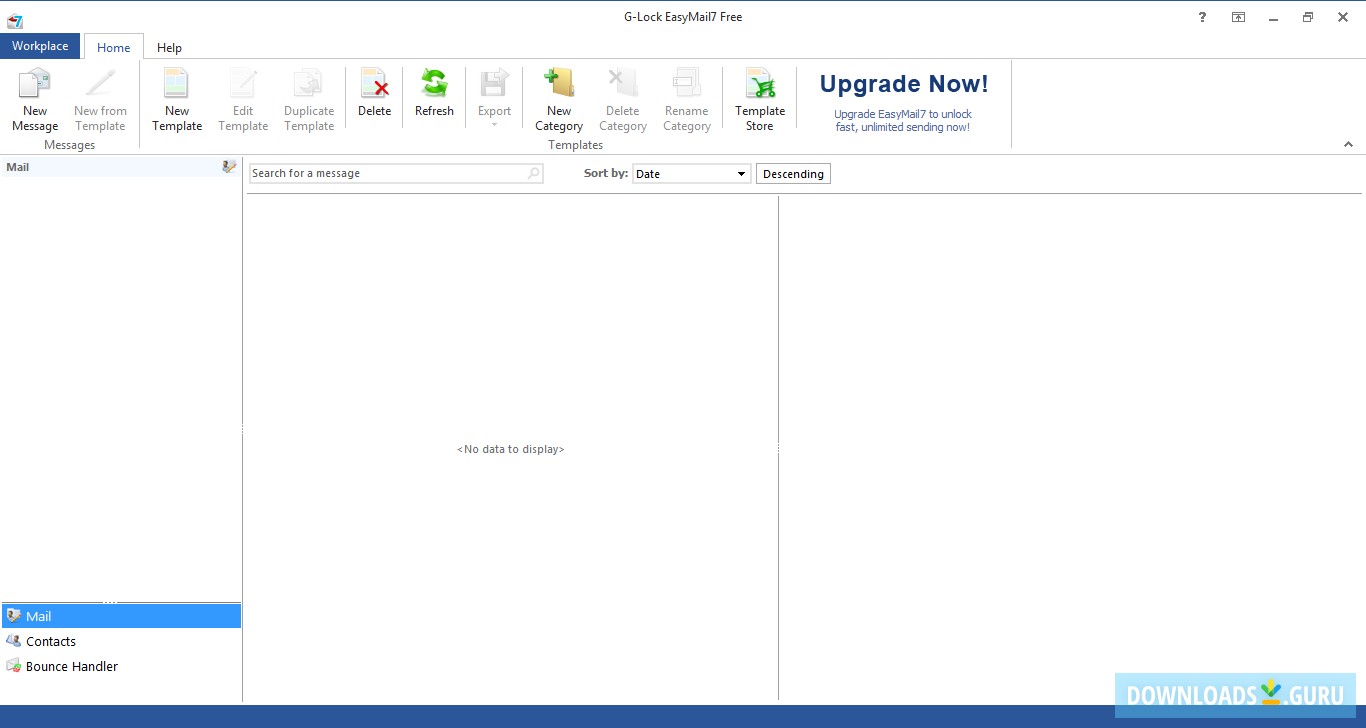Refresh the message list

(434, 95)
